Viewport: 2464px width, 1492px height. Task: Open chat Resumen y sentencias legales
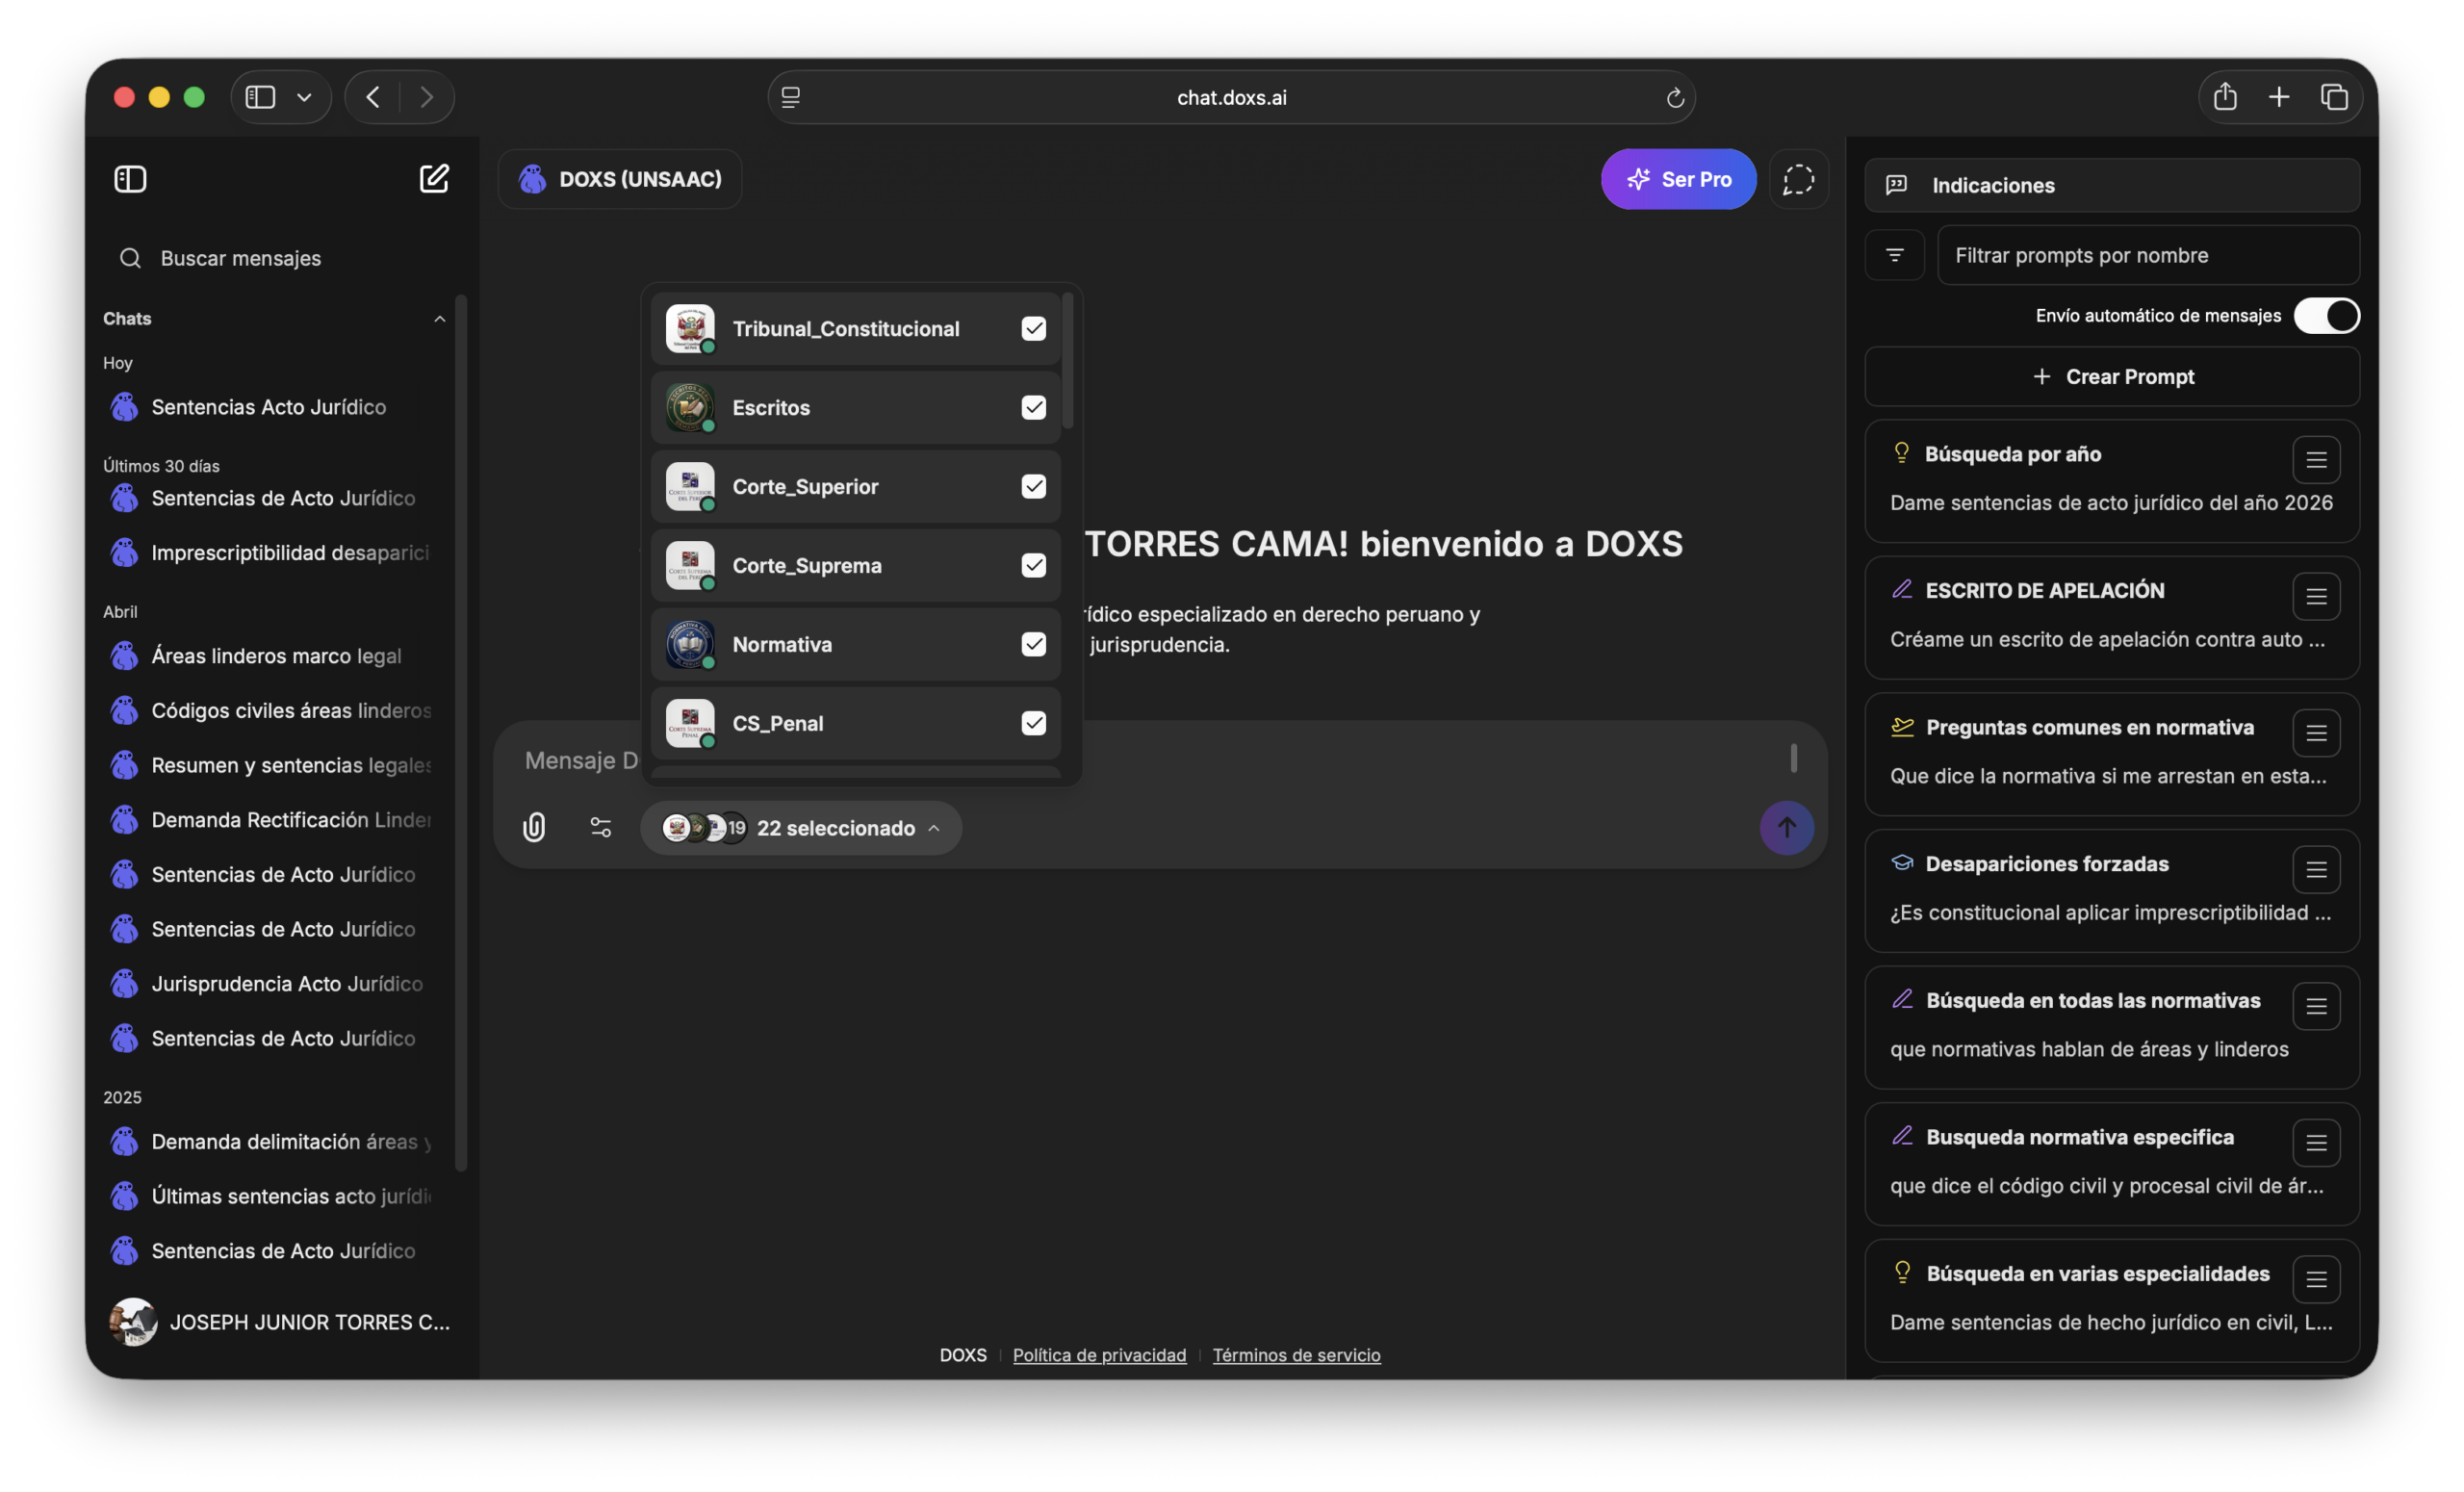[x=270, y=765]
